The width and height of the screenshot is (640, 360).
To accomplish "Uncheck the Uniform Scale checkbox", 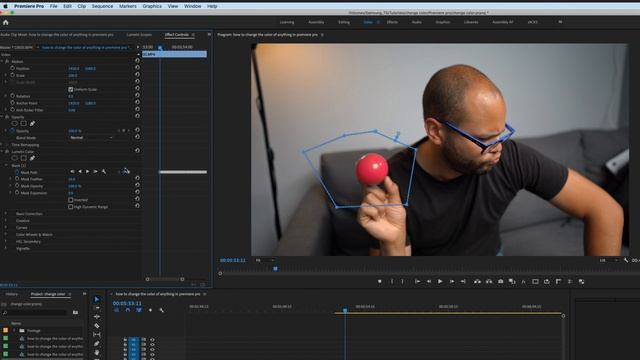I will (x=71, y=89).
